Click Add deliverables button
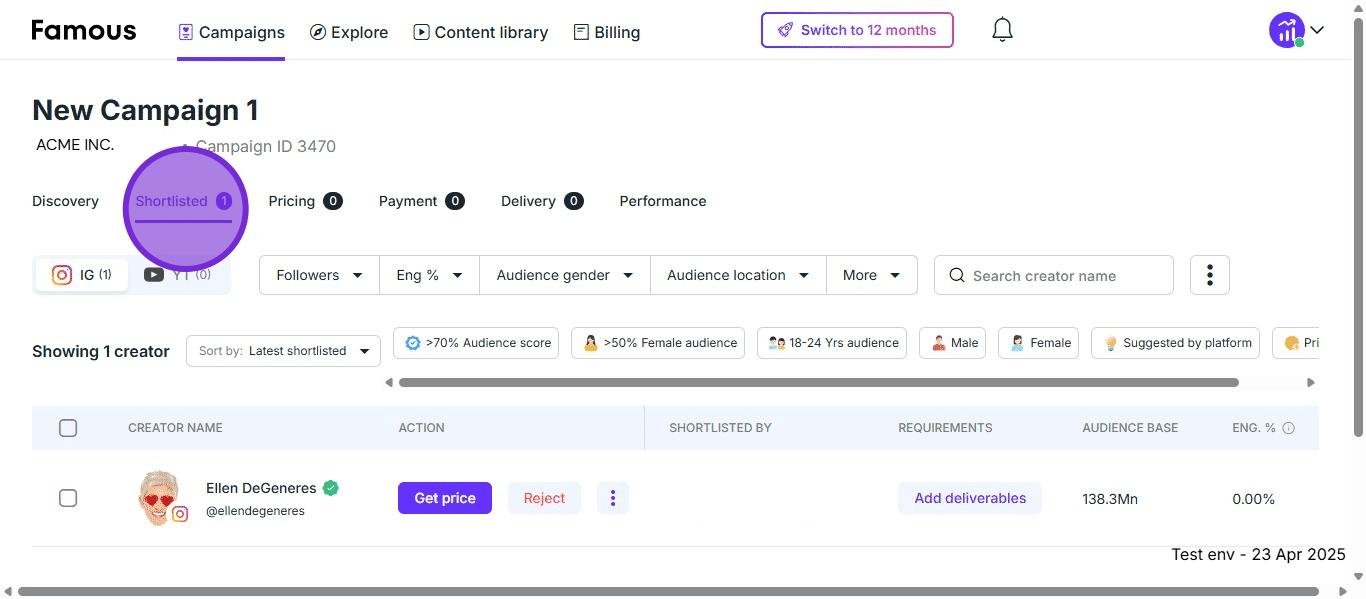 [970, 498]
